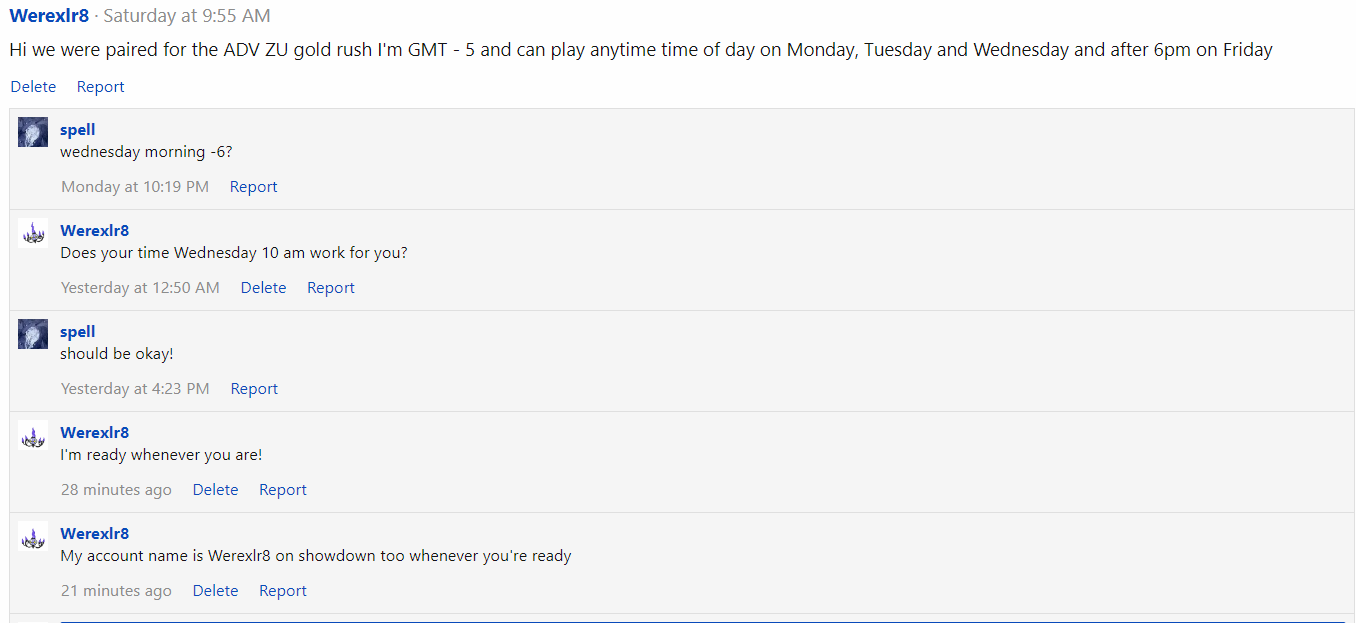
Task: Click the Werexlr8 name above "I'm ready whenever"
Action: tap(94, 433)
